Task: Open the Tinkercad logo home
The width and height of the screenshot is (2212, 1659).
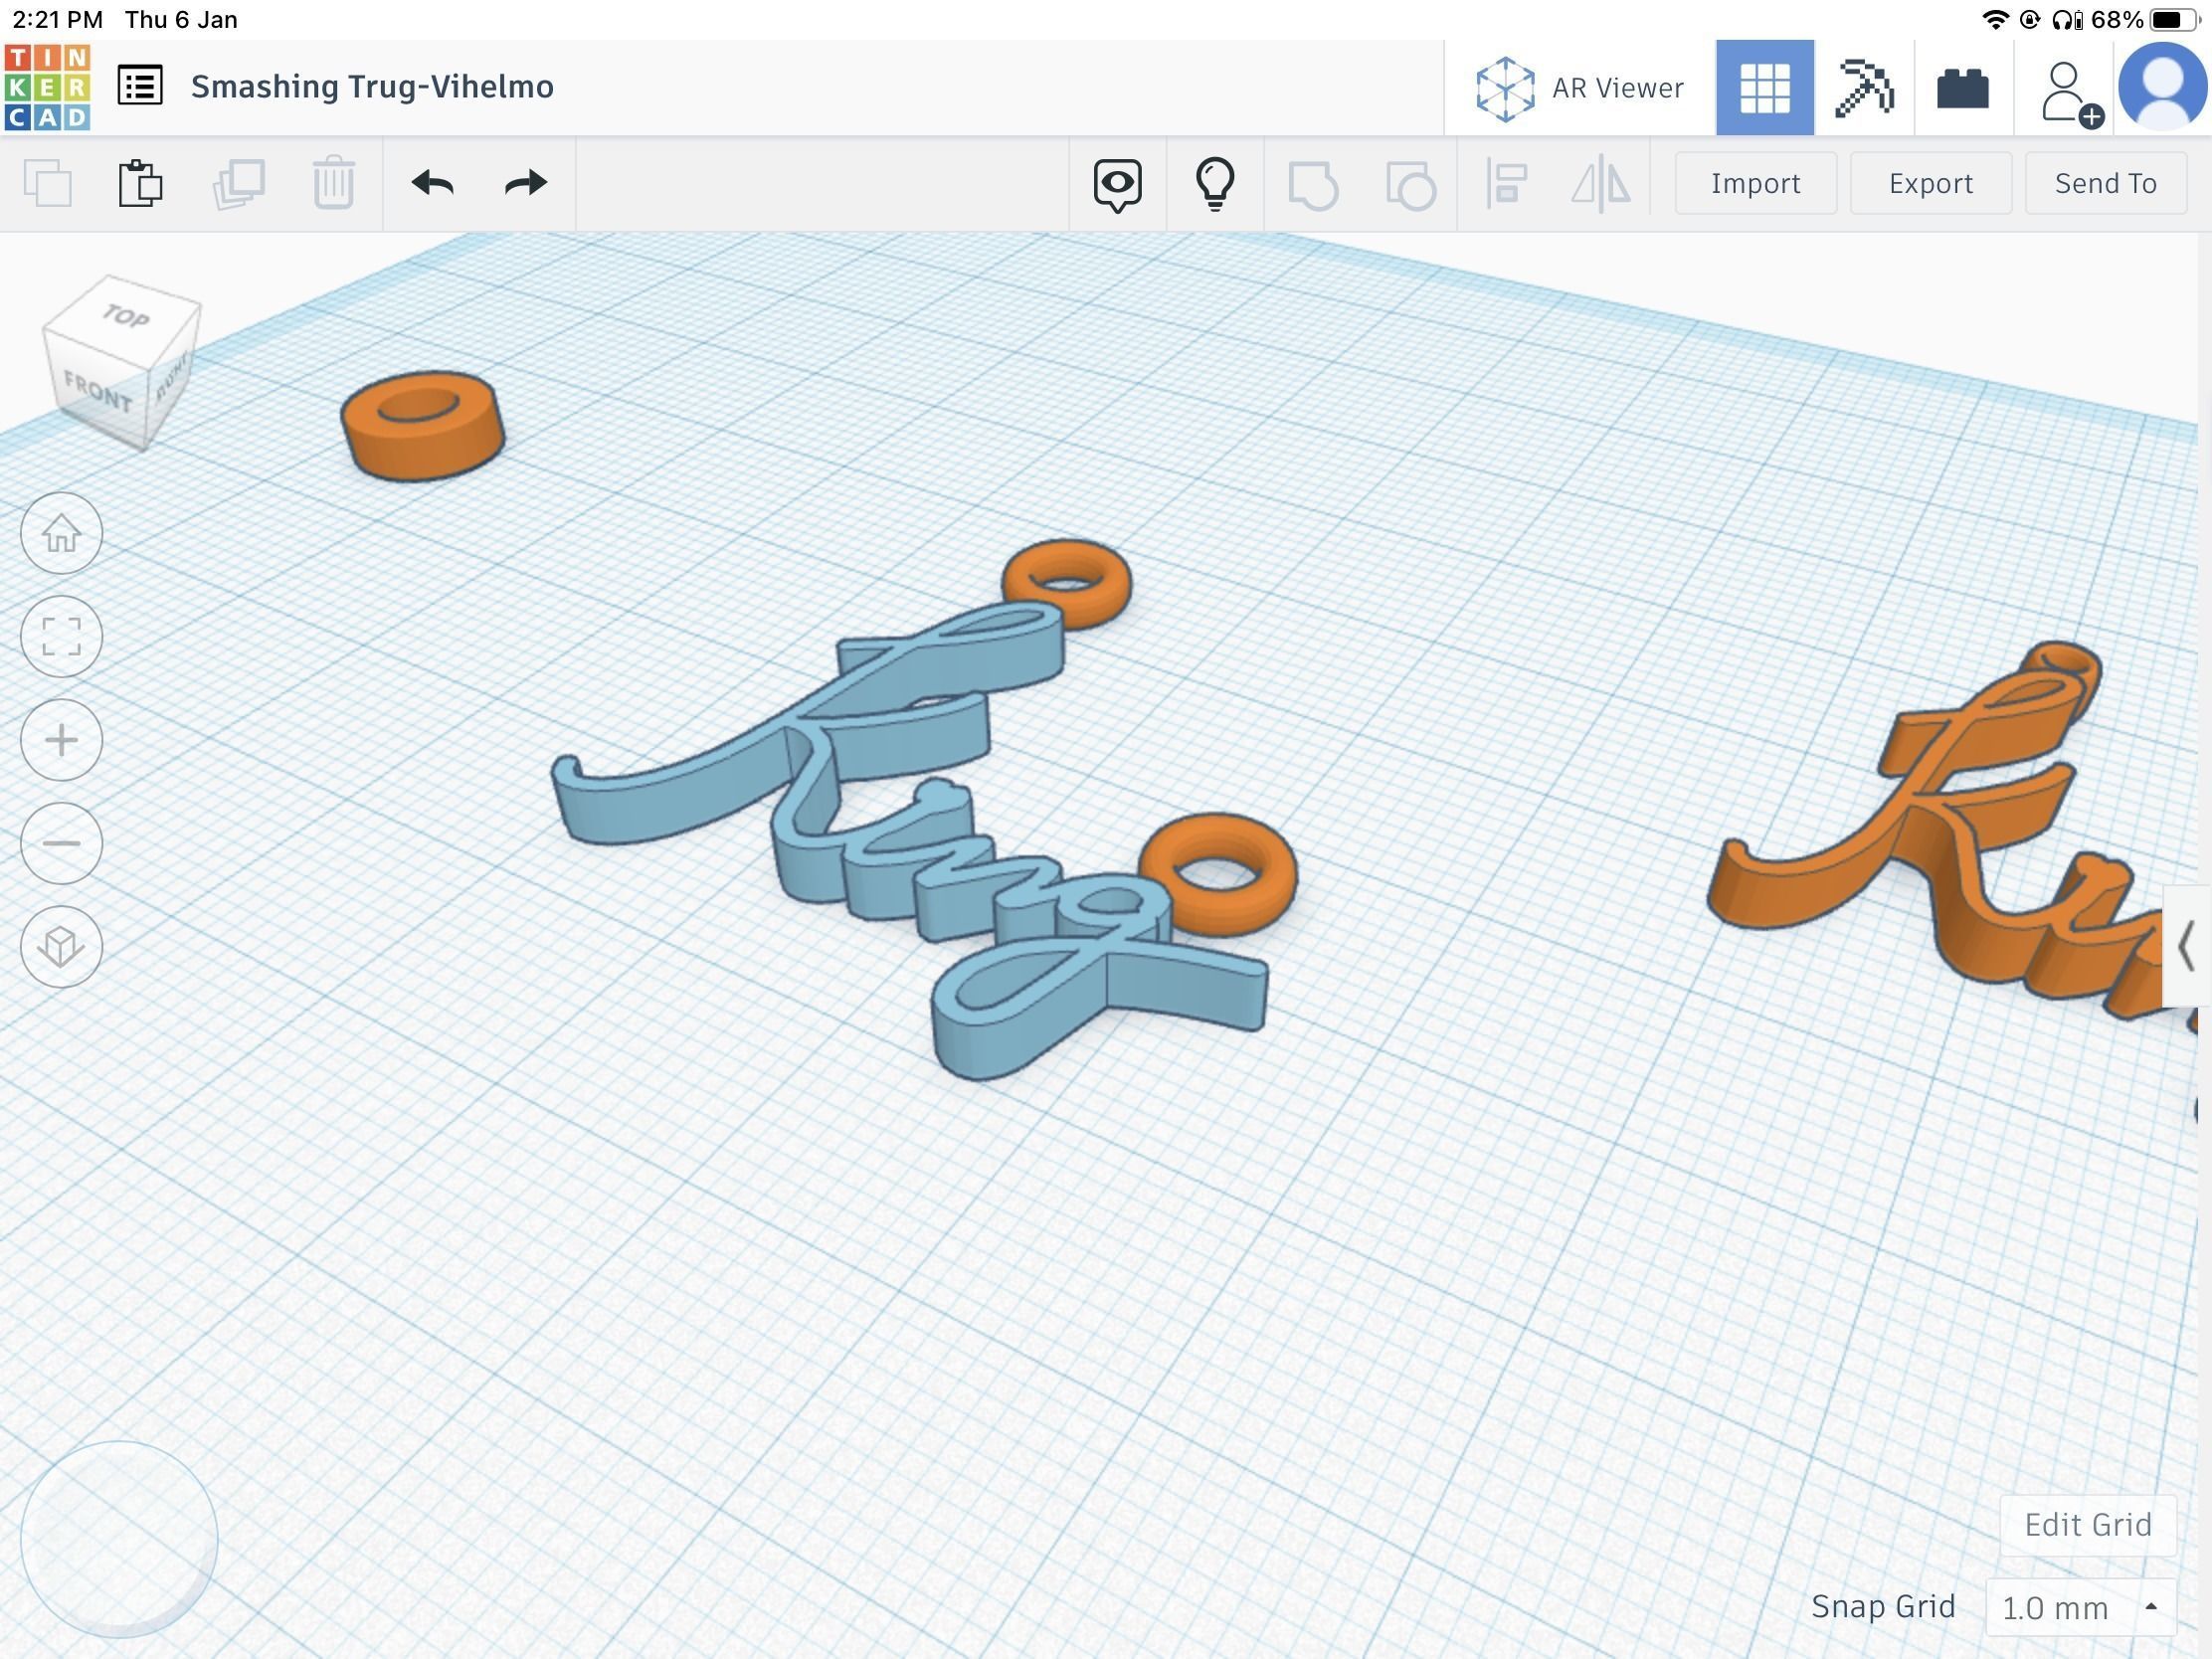Action: (x=47, y=87)
